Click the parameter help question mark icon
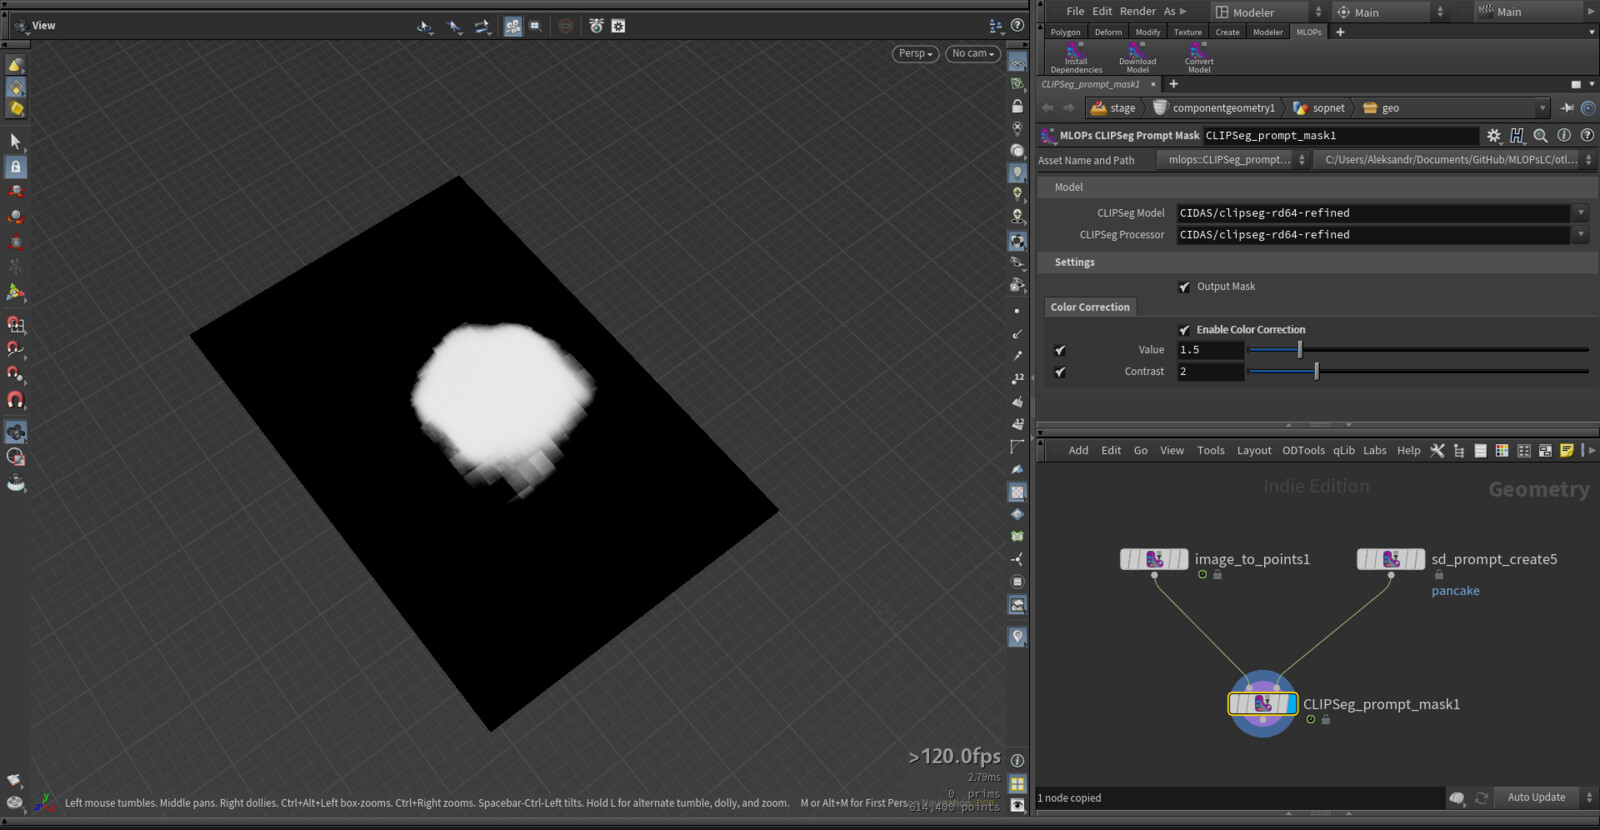The height and width of the screenshot is (830, 1600). point(1587,135)
